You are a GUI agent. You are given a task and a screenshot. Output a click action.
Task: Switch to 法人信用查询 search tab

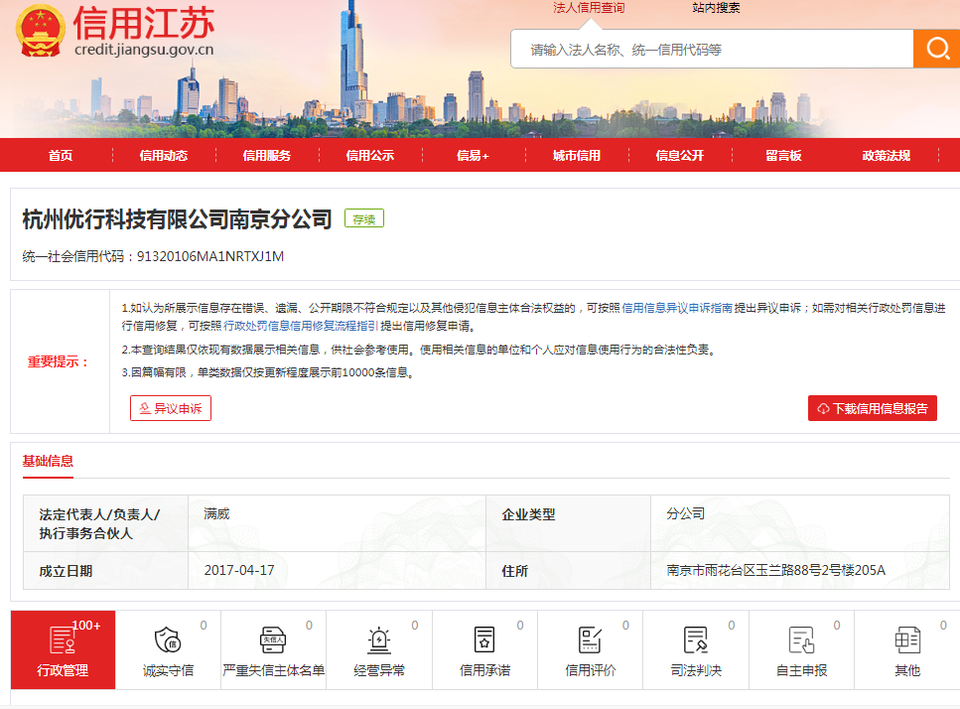click(589, 8)
